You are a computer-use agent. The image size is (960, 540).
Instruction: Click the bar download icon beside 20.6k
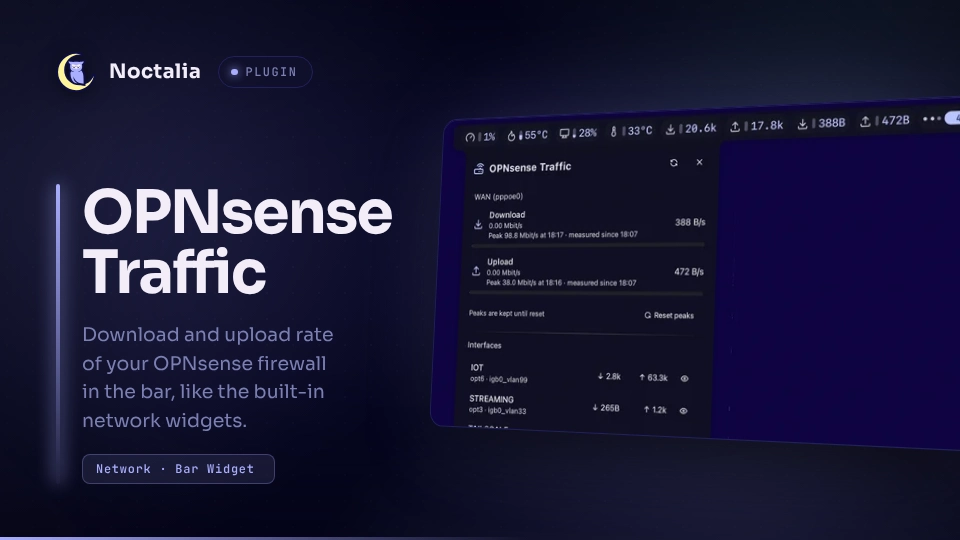coord(670,129)
